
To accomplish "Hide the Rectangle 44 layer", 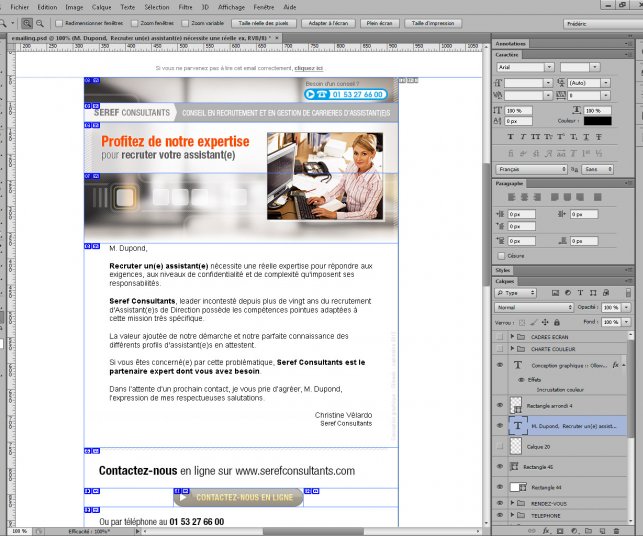I will click(500, 487).
